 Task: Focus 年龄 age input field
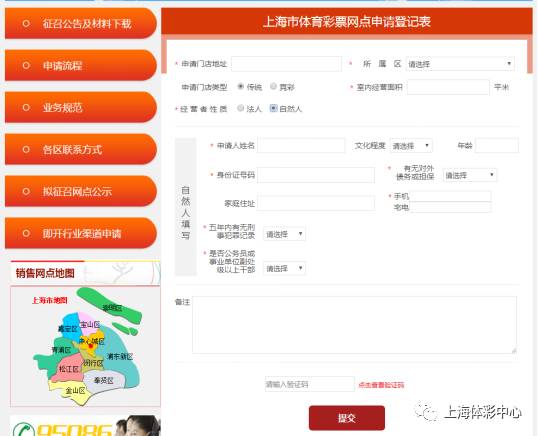click(497, 146)
